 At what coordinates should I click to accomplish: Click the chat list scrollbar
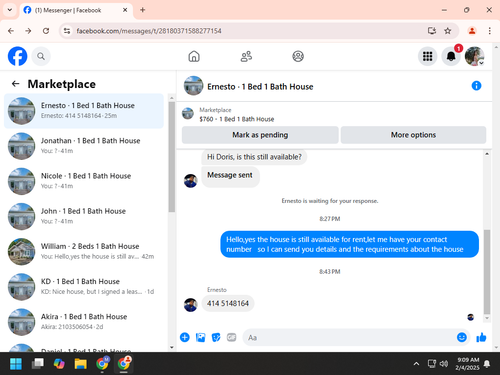pyautogui.click(x=172, y=157)
